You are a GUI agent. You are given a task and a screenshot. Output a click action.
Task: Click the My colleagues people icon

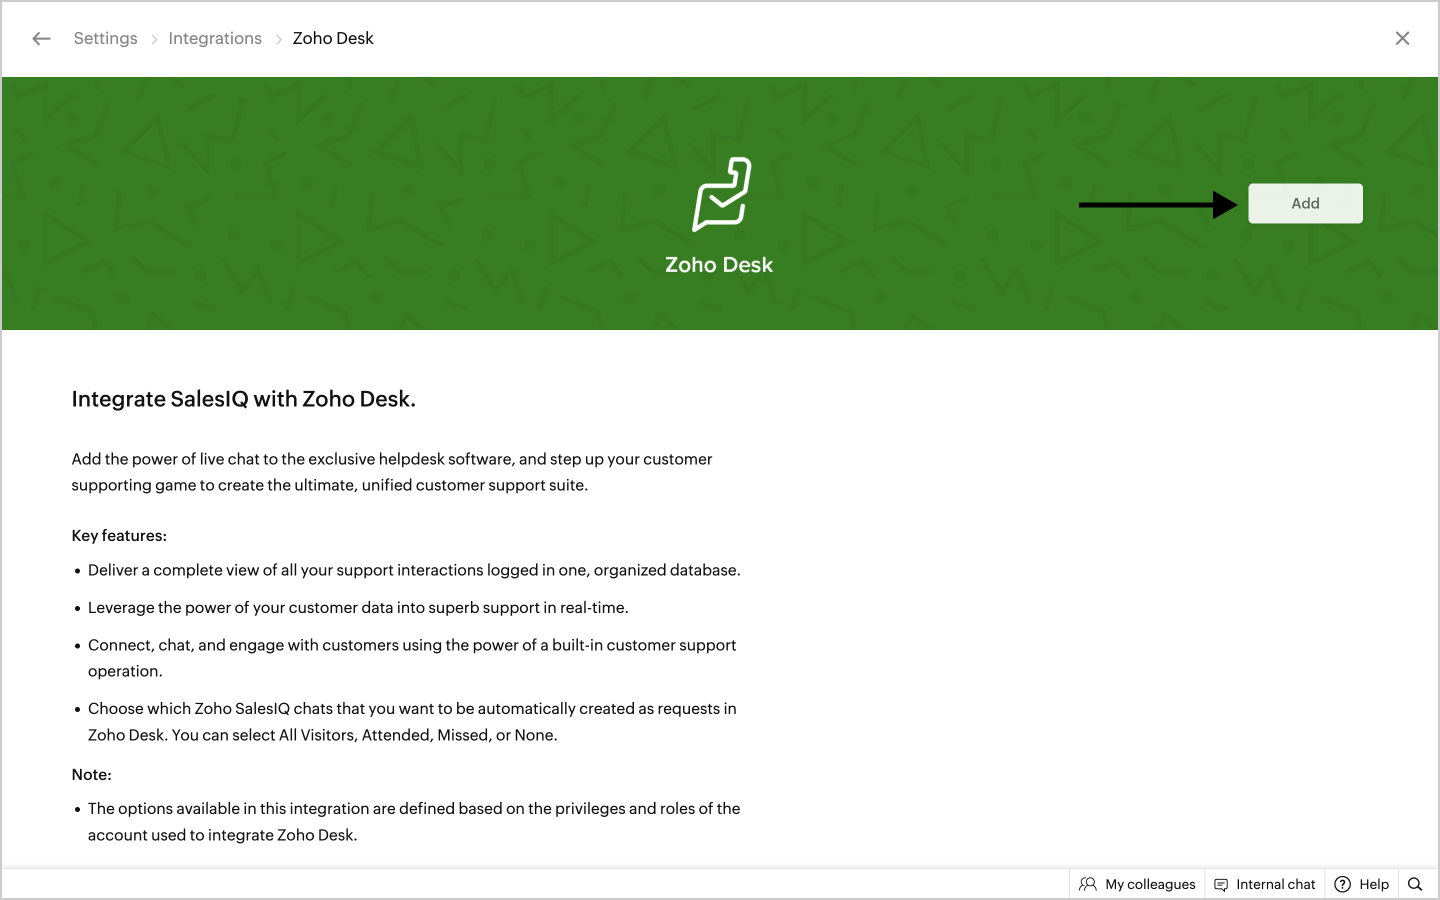1088,884
